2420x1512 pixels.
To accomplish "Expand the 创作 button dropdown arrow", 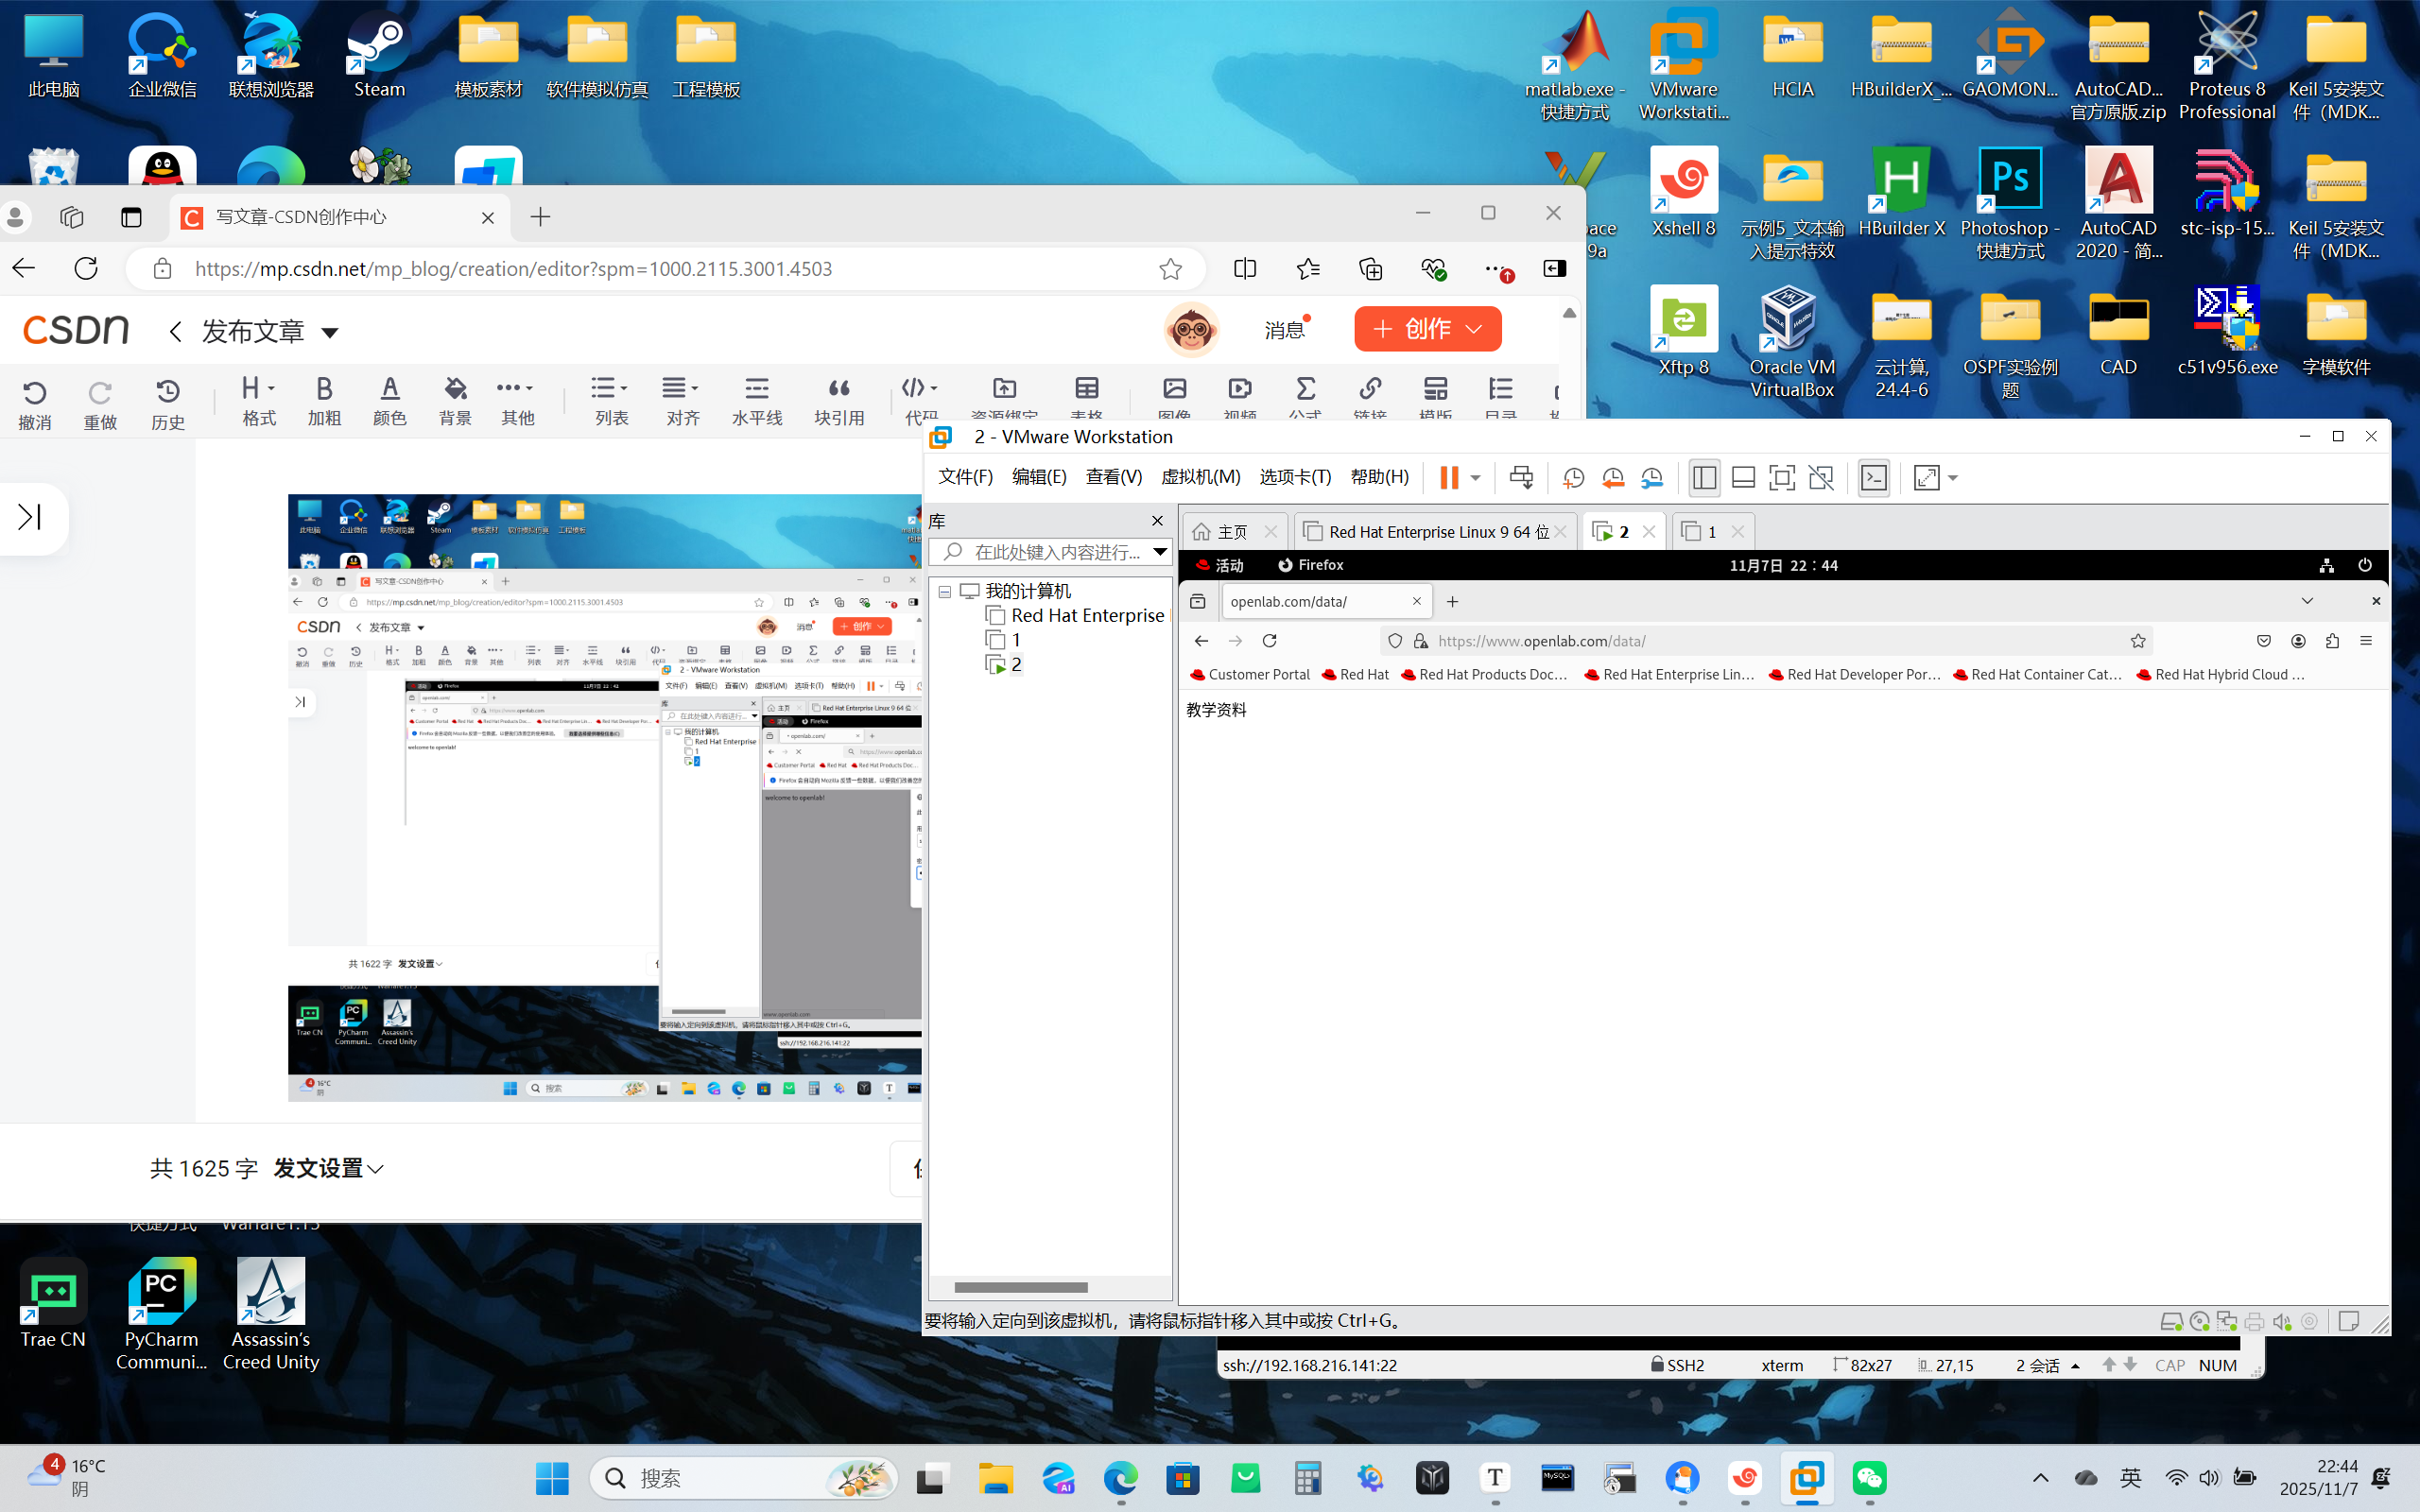I will tap(1474, 329).
